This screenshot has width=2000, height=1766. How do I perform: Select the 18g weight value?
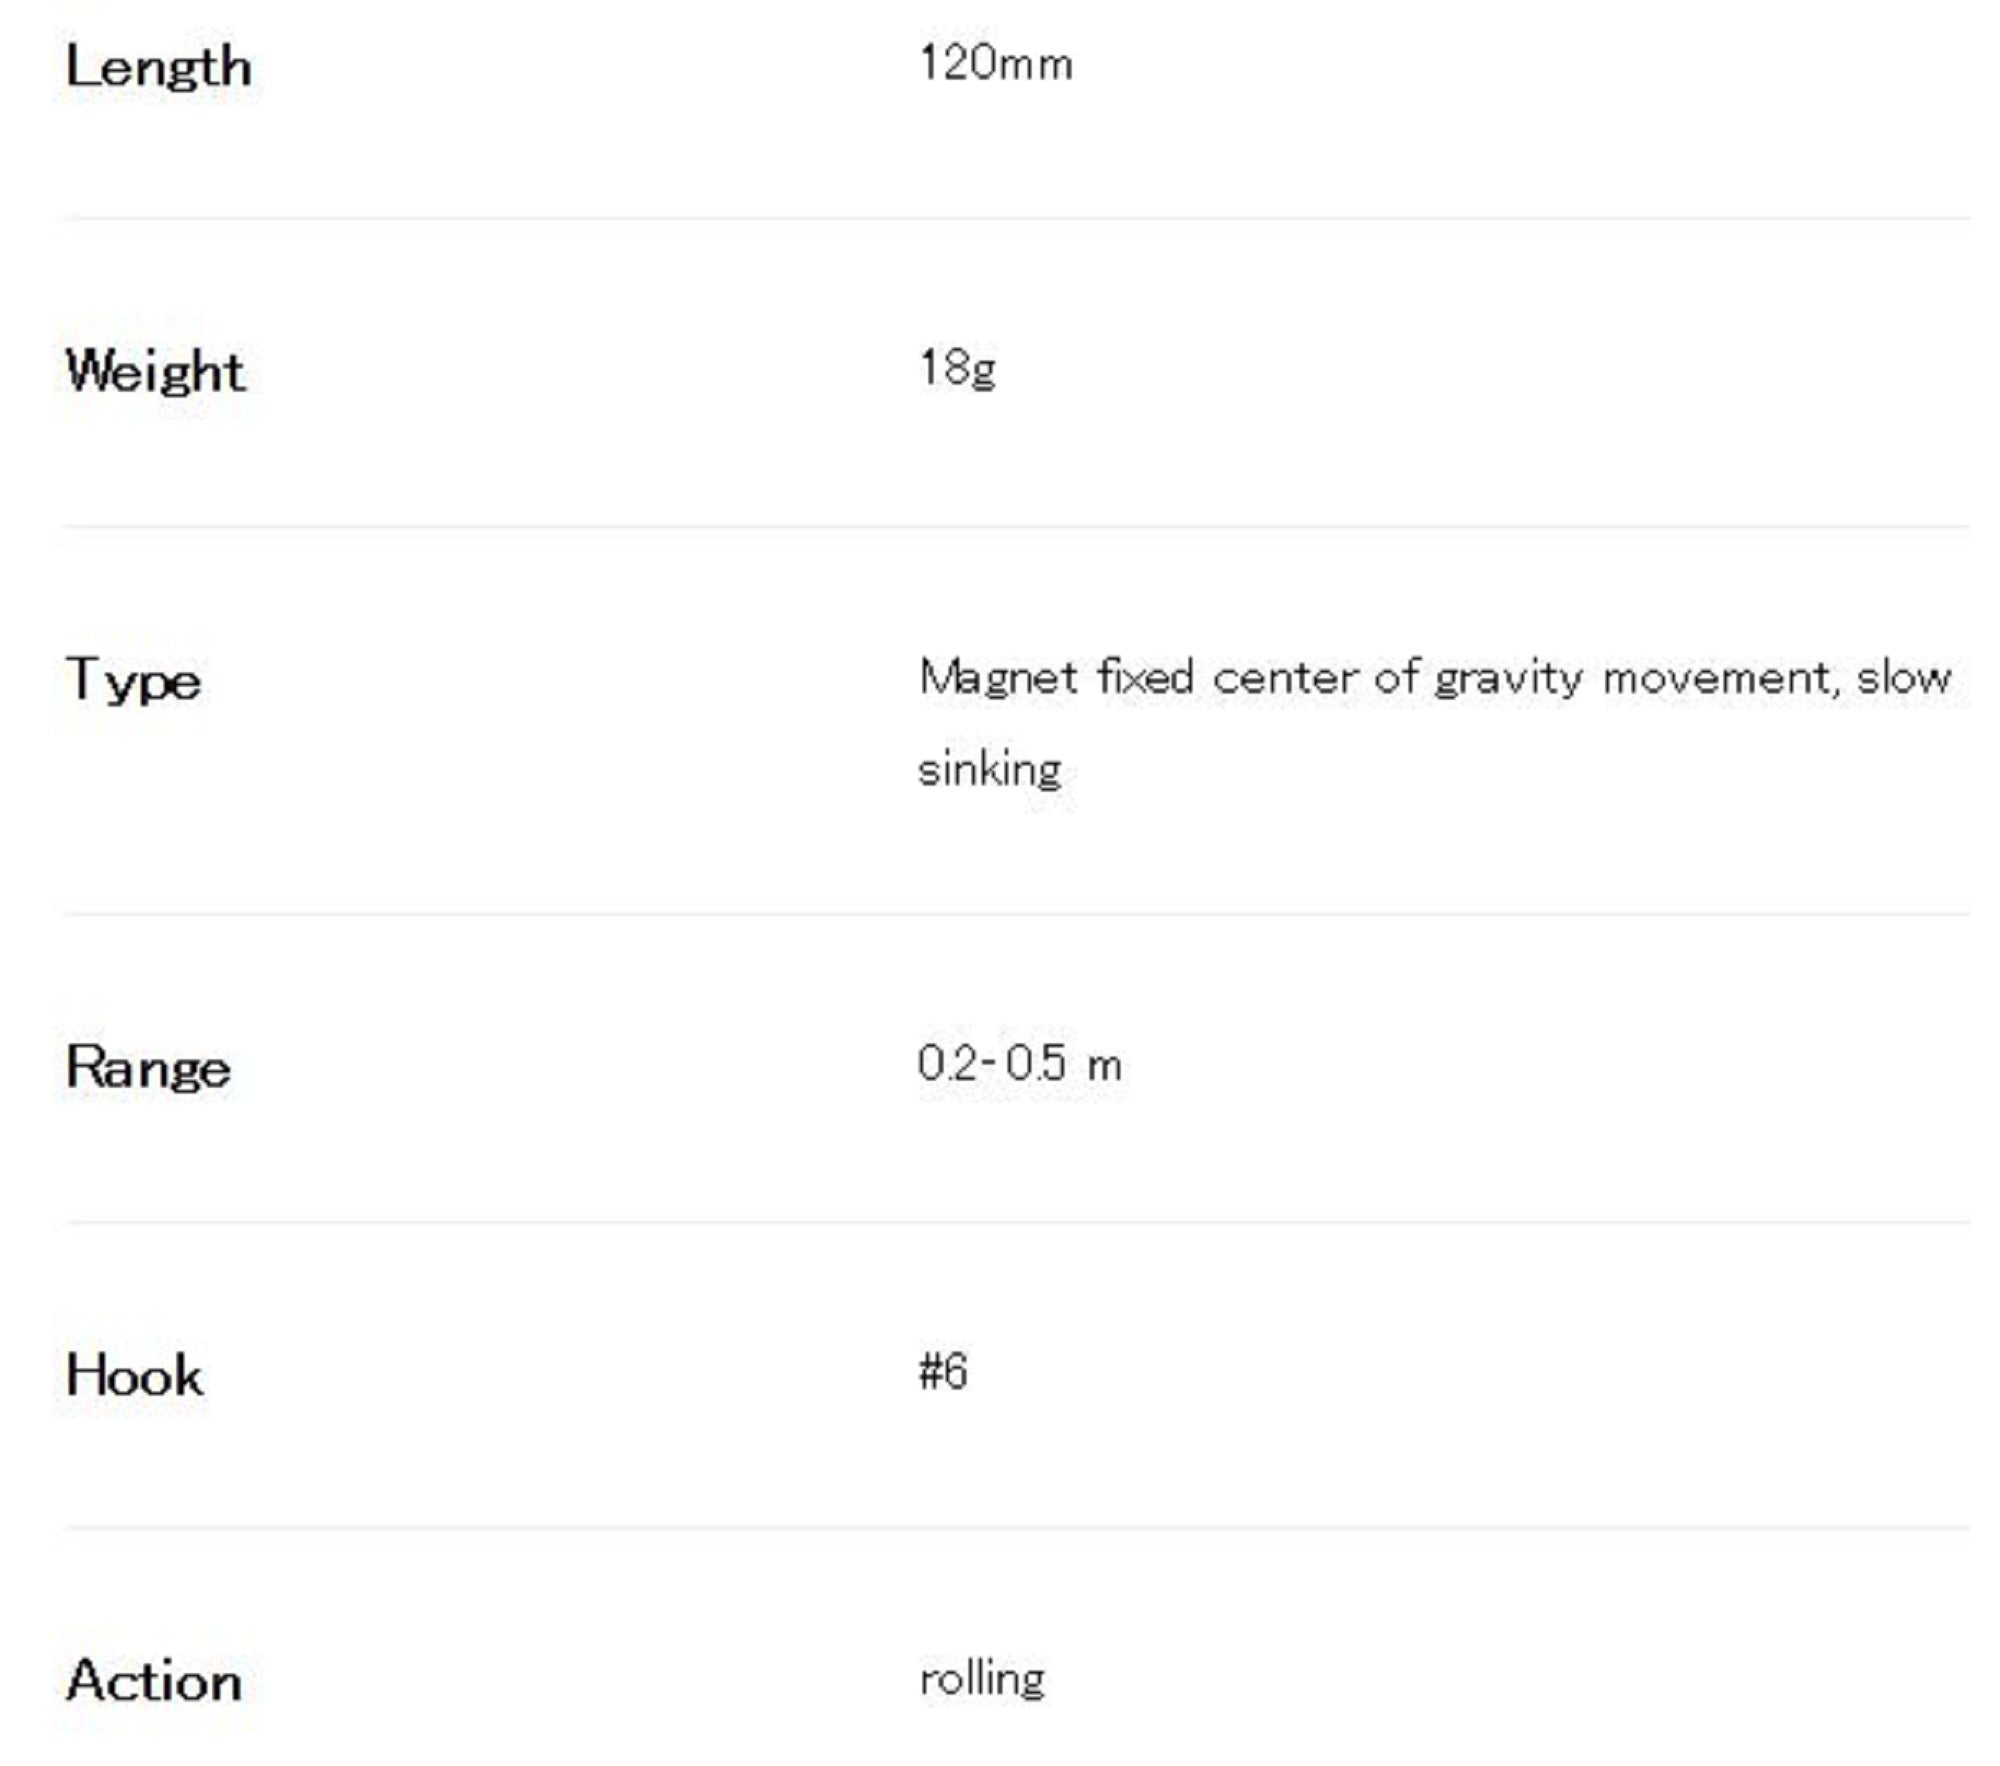point(957,369)
